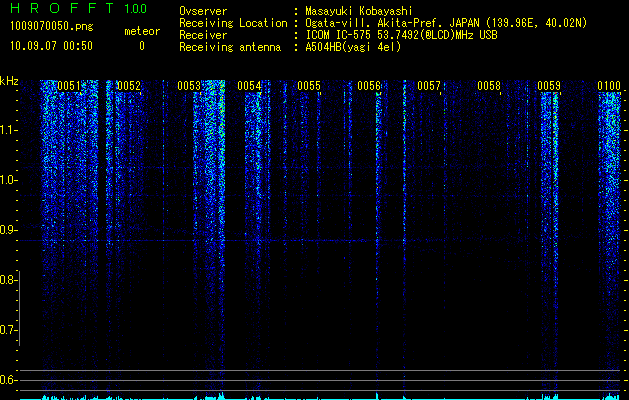The height and width of the screenshot is (400, 629).
Task: Click the 0057 time marker
Action: point(429,86)
